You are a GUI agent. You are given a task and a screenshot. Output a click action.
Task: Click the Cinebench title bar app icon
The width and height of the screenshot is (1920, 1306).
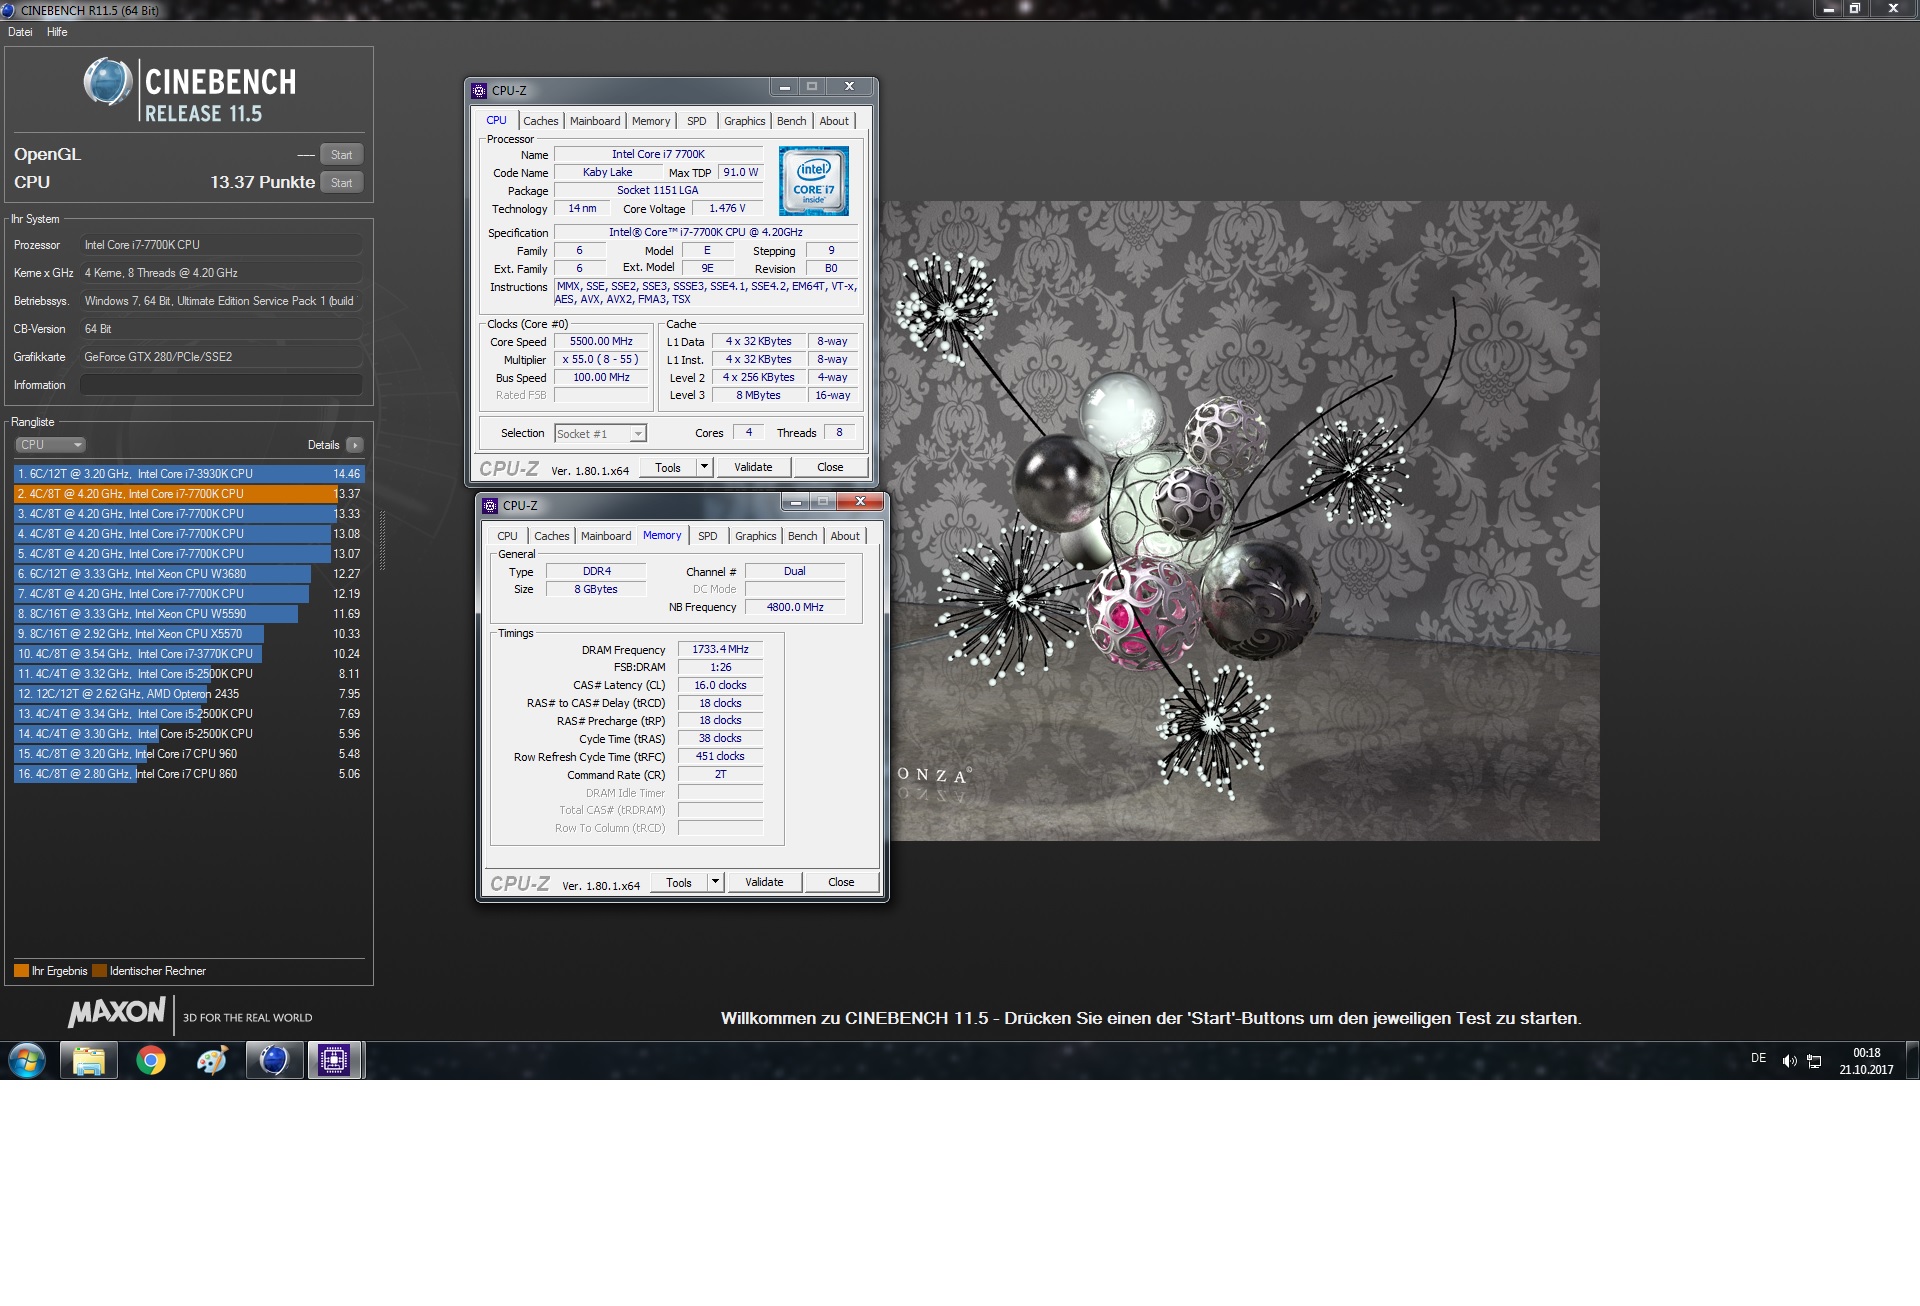[x=8, y=10]
